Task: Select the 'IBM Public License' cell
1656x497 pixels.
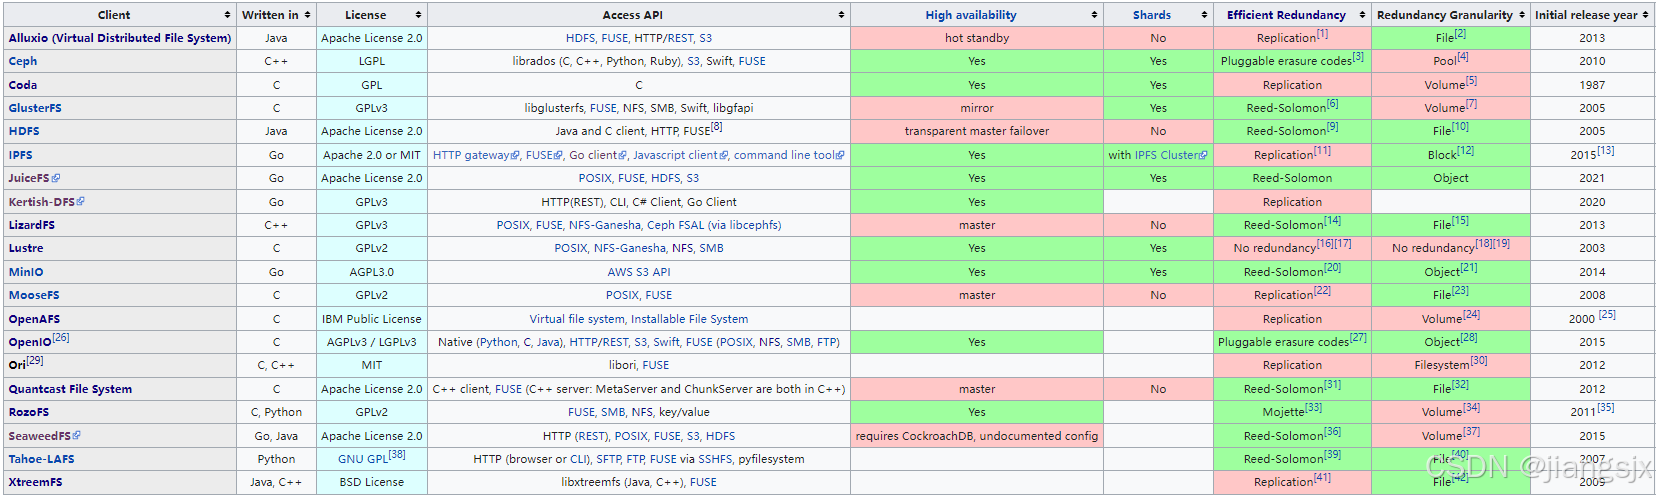Action: pos(371,319)
